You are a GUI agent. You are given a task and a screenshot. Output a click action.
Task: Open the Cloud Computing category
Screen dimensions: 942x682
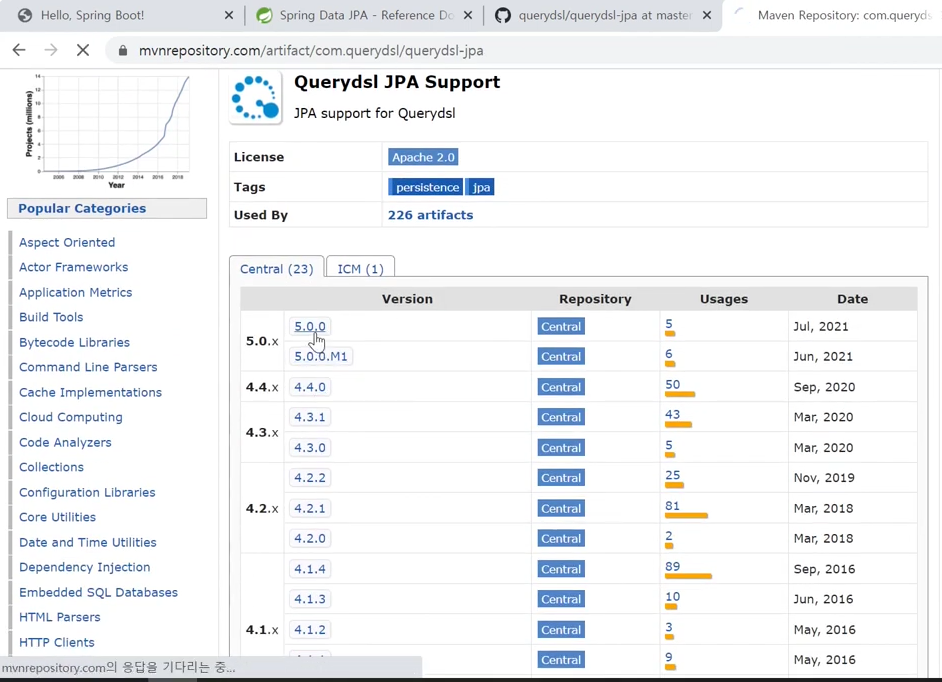tap(70, 417)
